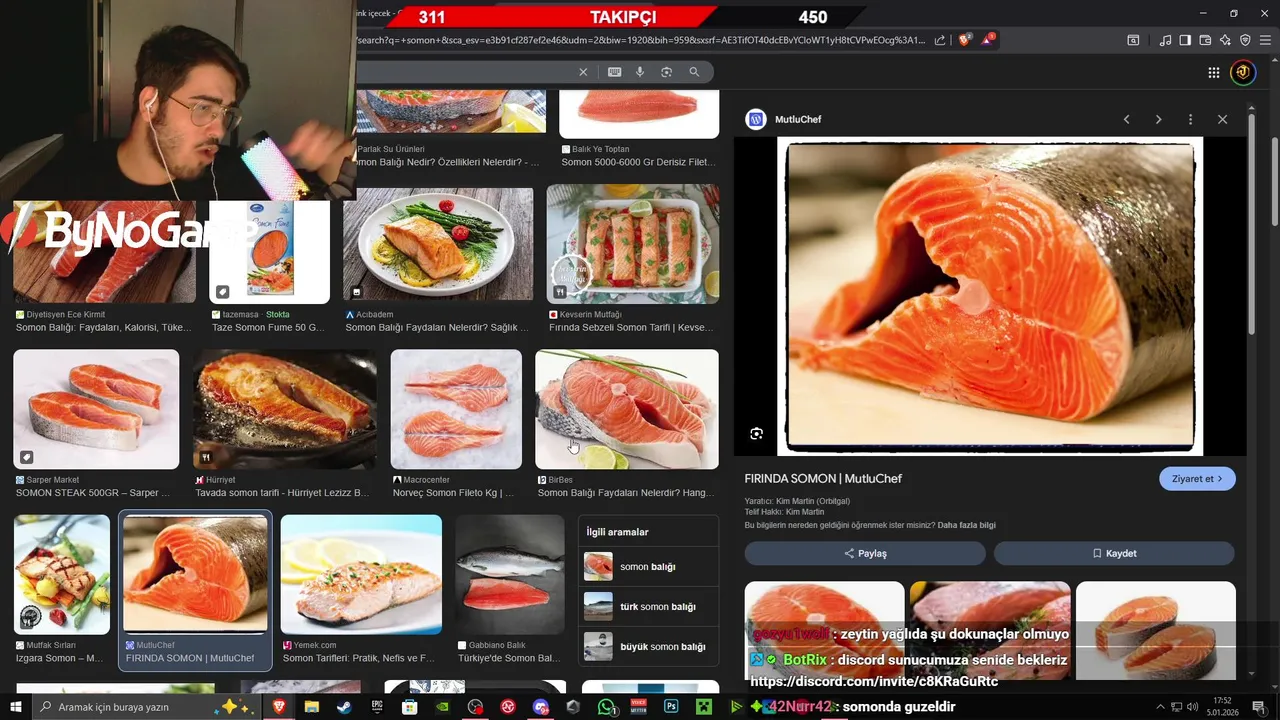Click the Lens icon on the preview image
Image resolution: width=1280 pixels, height=720 pixels.
(x=756, y=433)
